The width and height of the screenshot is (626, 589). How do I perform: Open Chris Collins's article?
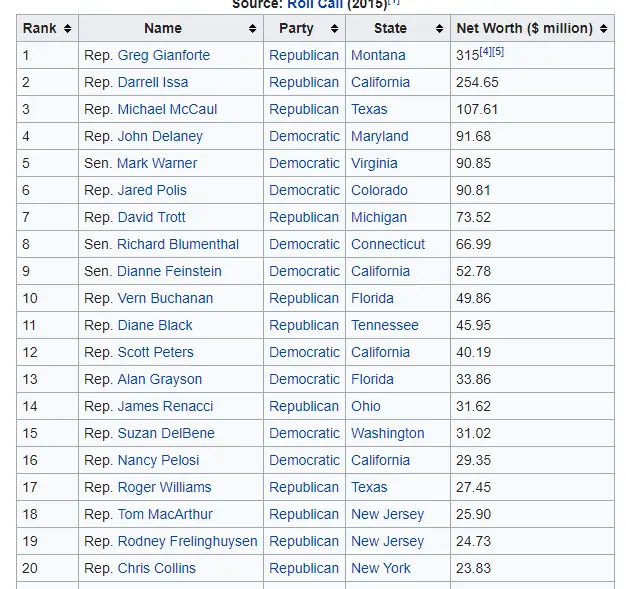tap(156, 568)
